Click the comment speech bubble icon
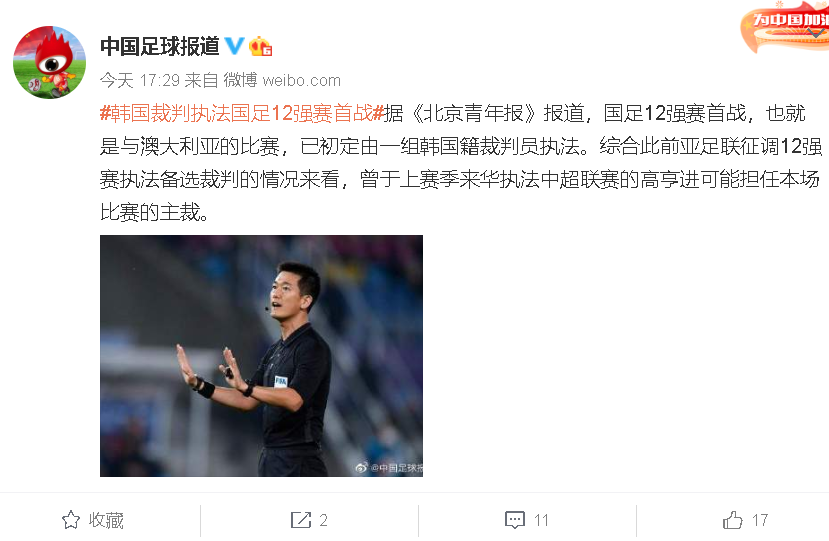829x541 pixels. (x=515, y=520)
